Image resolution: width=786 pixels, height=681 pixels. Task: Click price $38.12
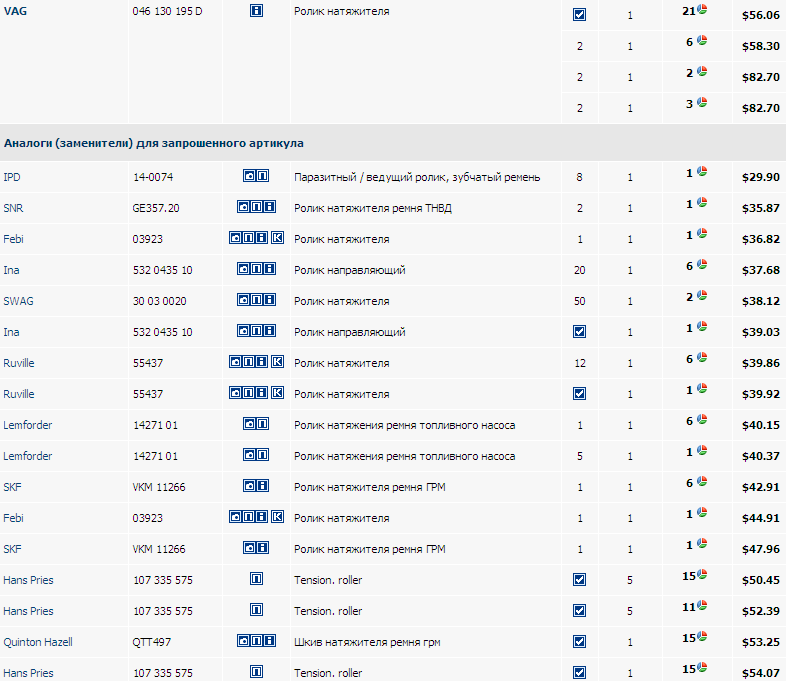point(760,301)
